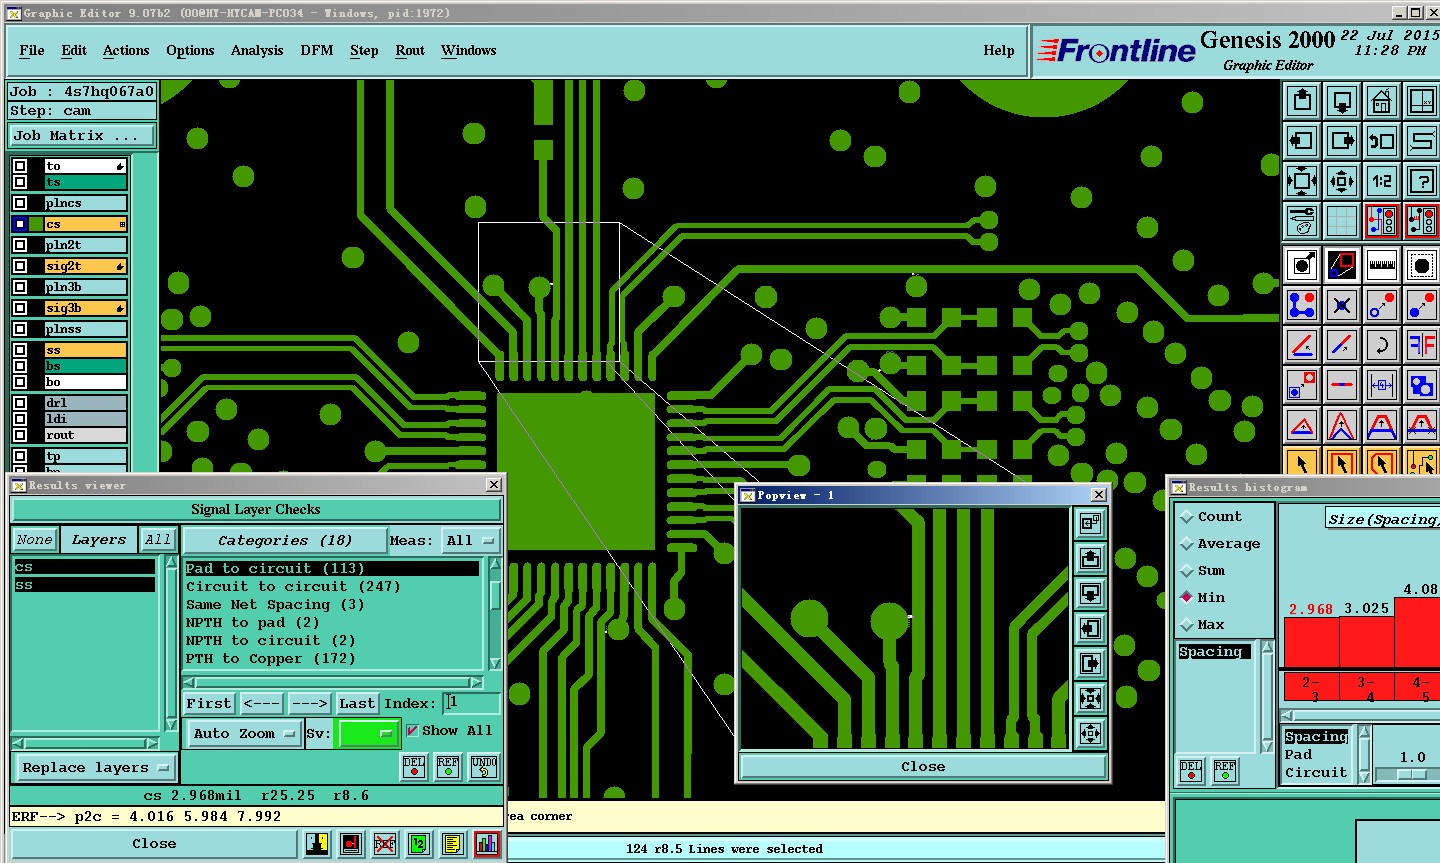This screenshot has height=863, width=1440.
Task: Click the zoom out arrows icon
Action: (x=1302, y=181)
